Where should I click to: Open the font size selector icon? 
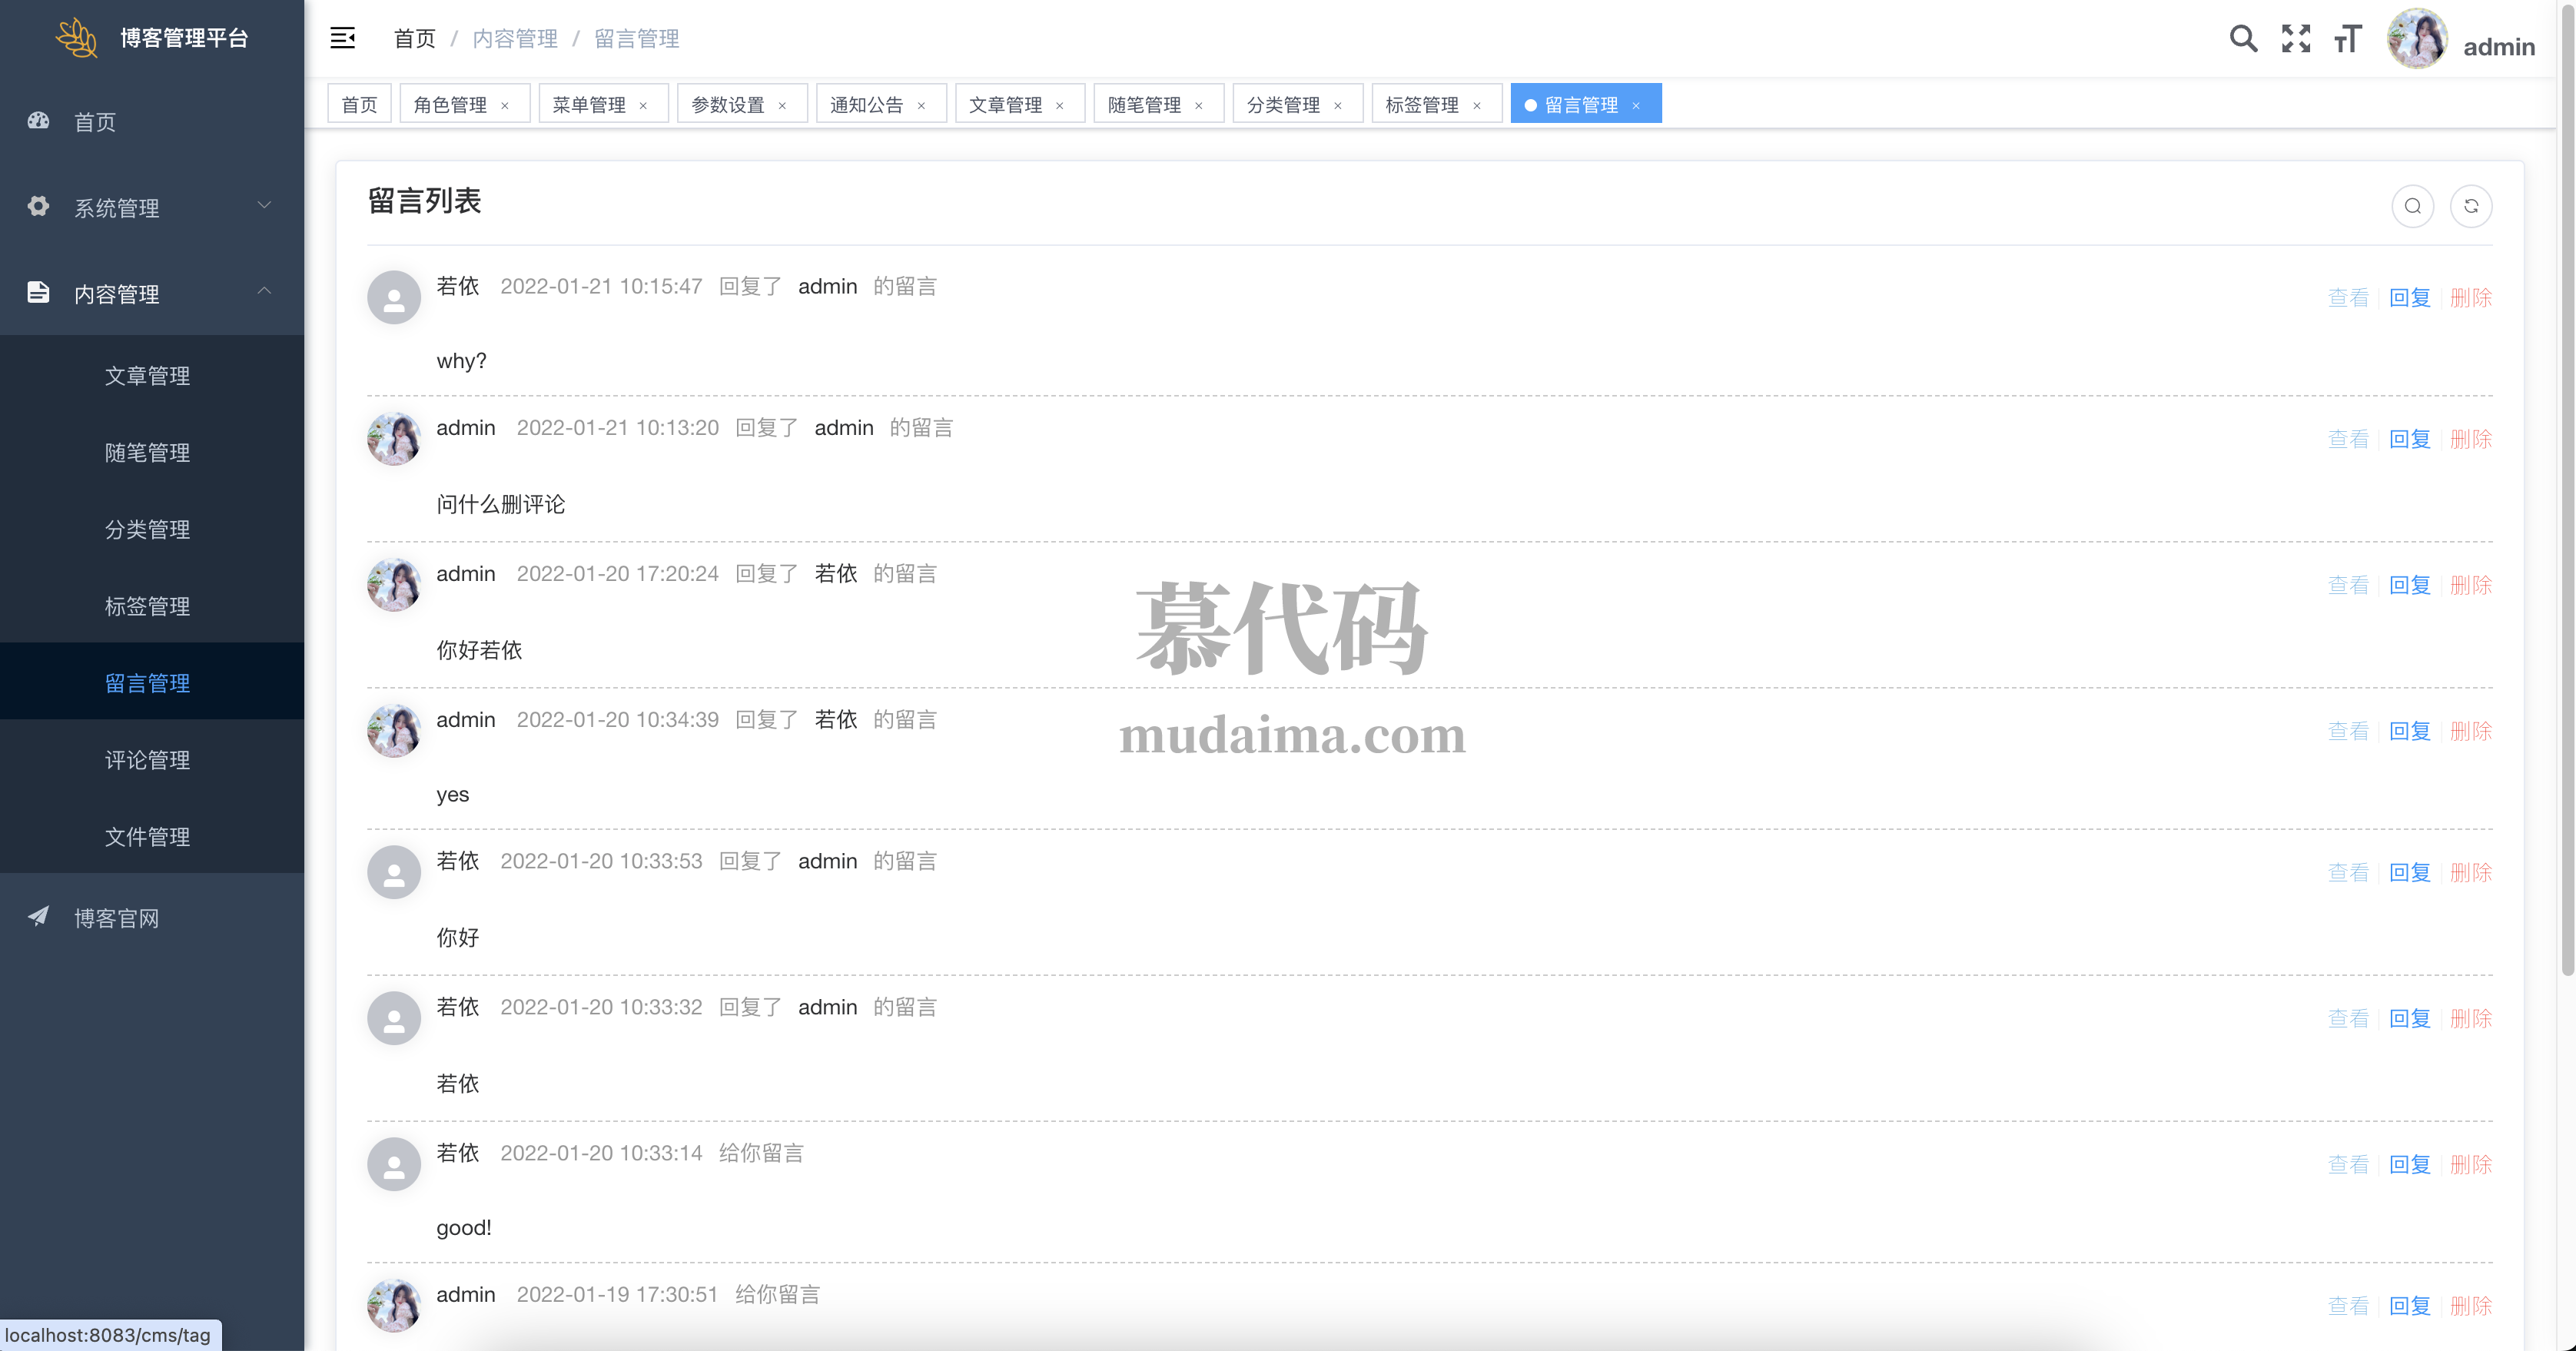2348,39
